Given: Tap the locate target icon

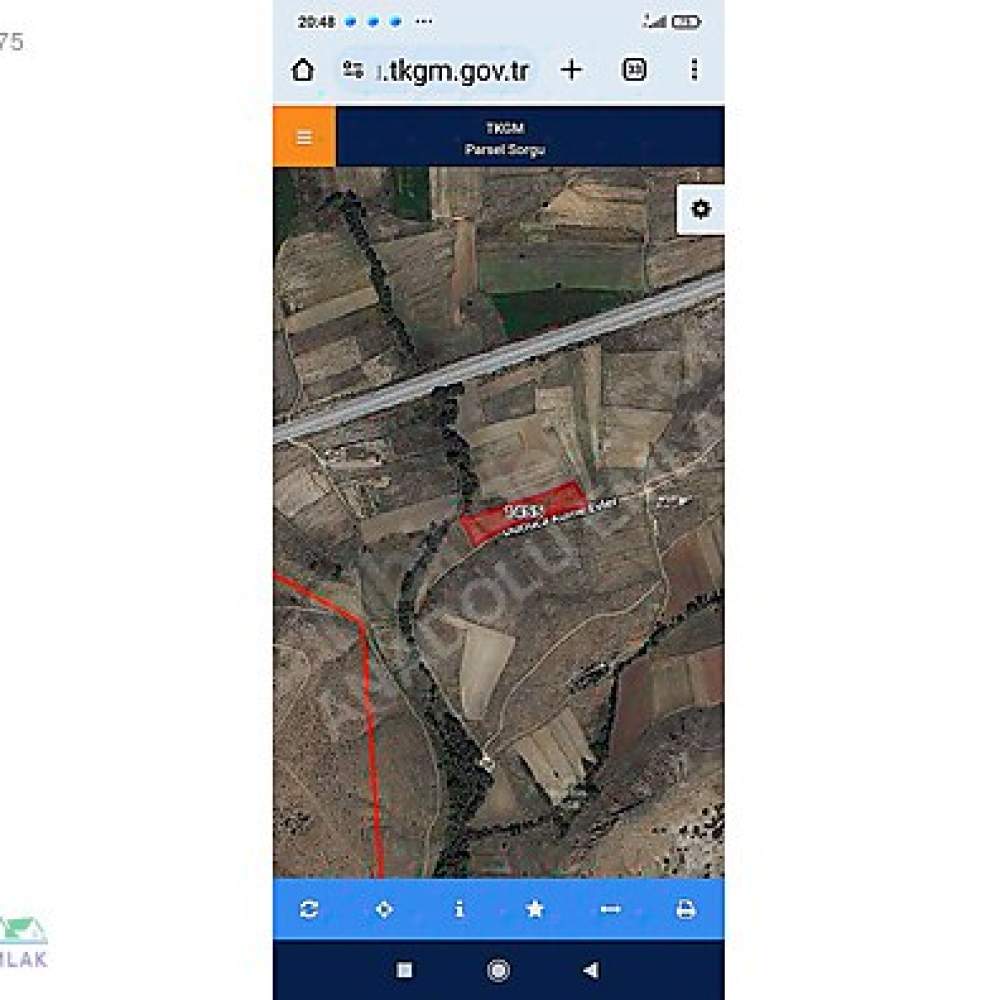Looking at the screenshot, I should pyautogui.click(x=384, y=909).
